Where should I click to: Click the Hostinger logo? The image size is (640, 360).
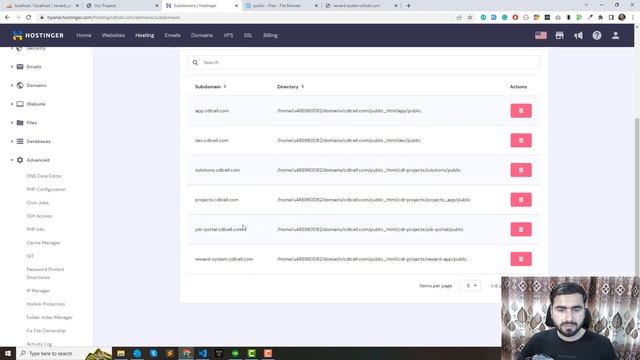(x=38, y=36)
